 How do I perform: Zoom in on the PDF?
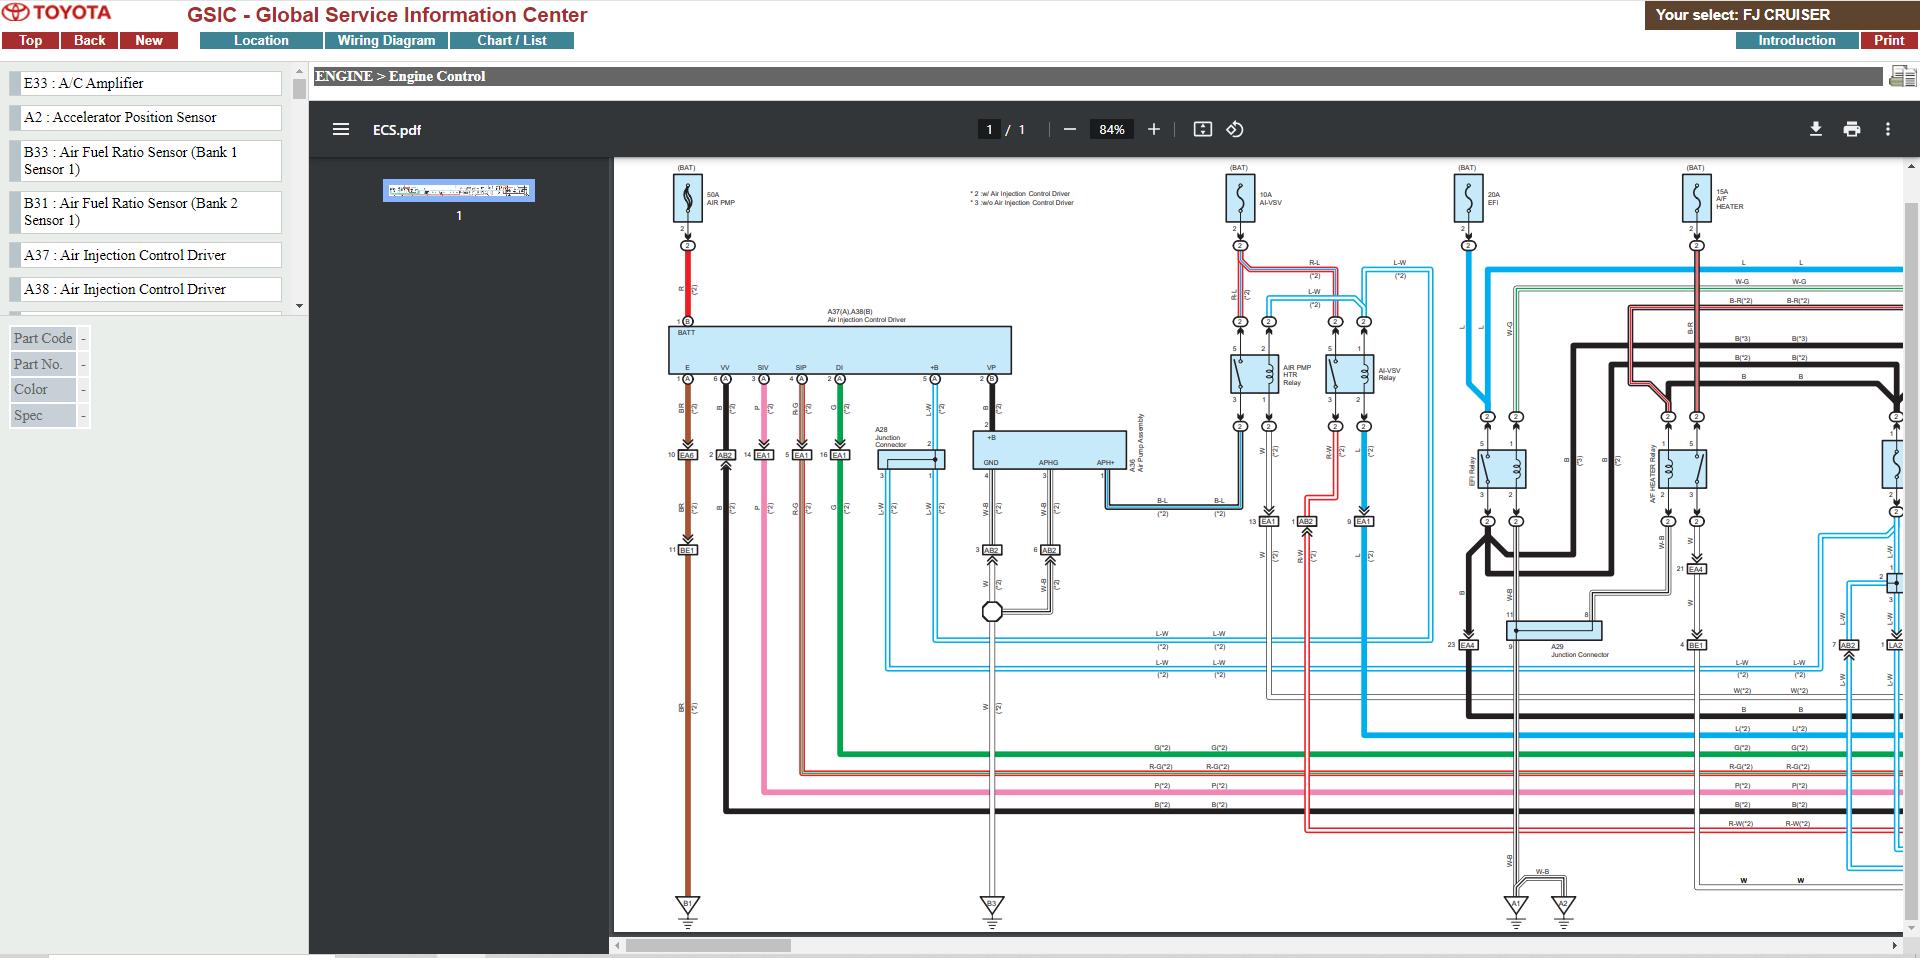(x=1153, y=129)
